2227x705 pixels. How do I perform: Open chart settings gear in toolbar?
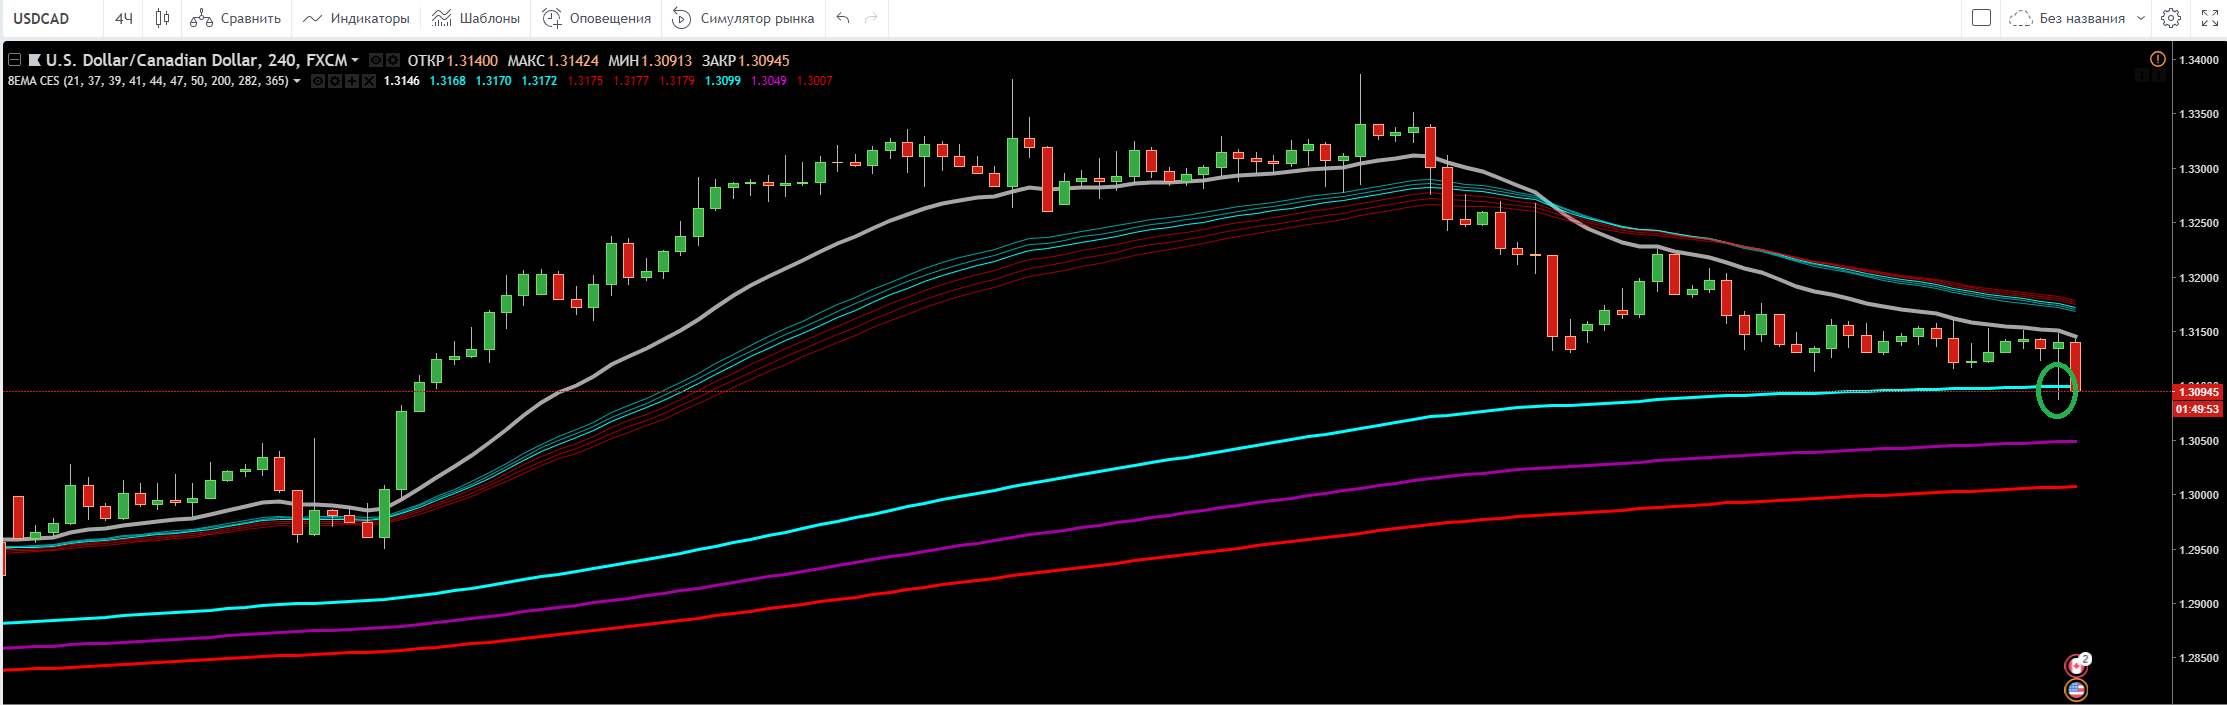2171,18
